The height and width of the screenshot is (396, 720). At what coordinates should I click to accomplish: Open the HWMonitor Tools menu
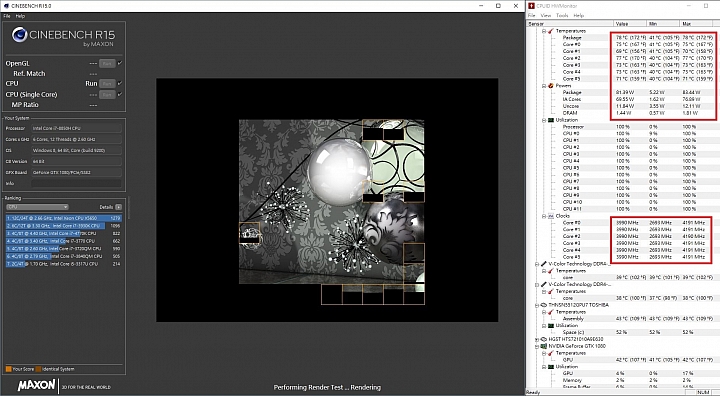pos(562,16)
